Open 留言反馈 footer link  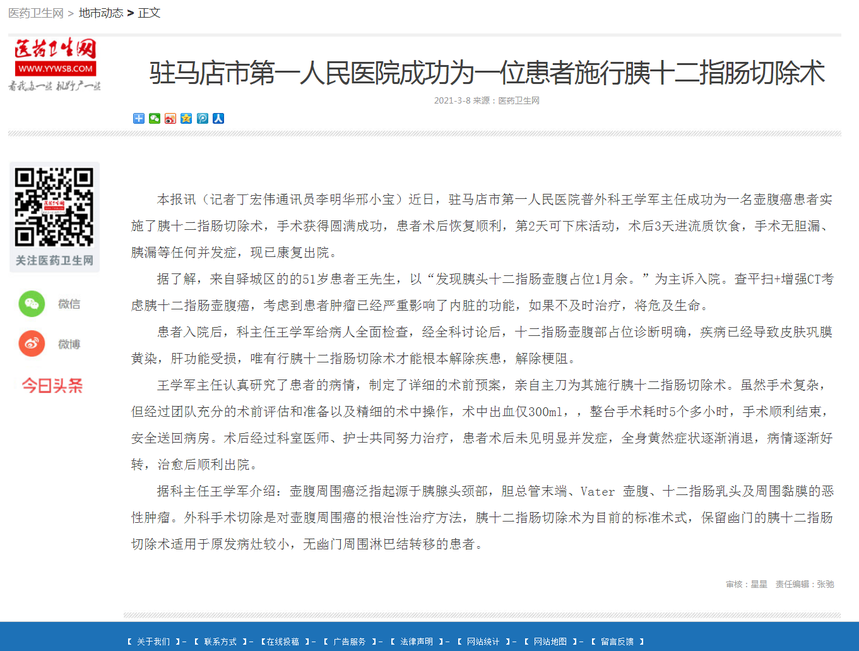617,642
